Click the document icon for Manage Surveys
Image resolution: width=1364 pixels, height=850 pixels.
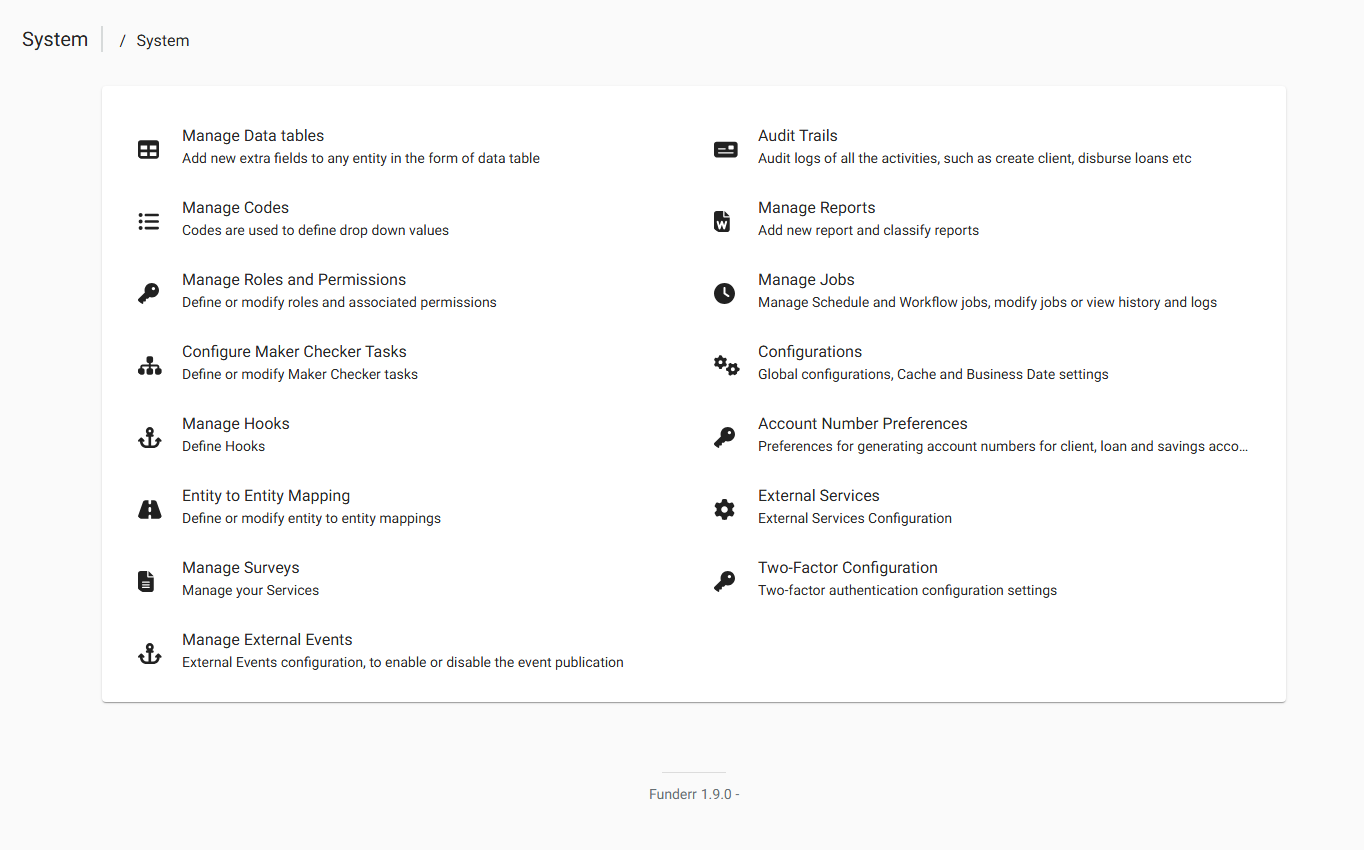tap(148, 580)
